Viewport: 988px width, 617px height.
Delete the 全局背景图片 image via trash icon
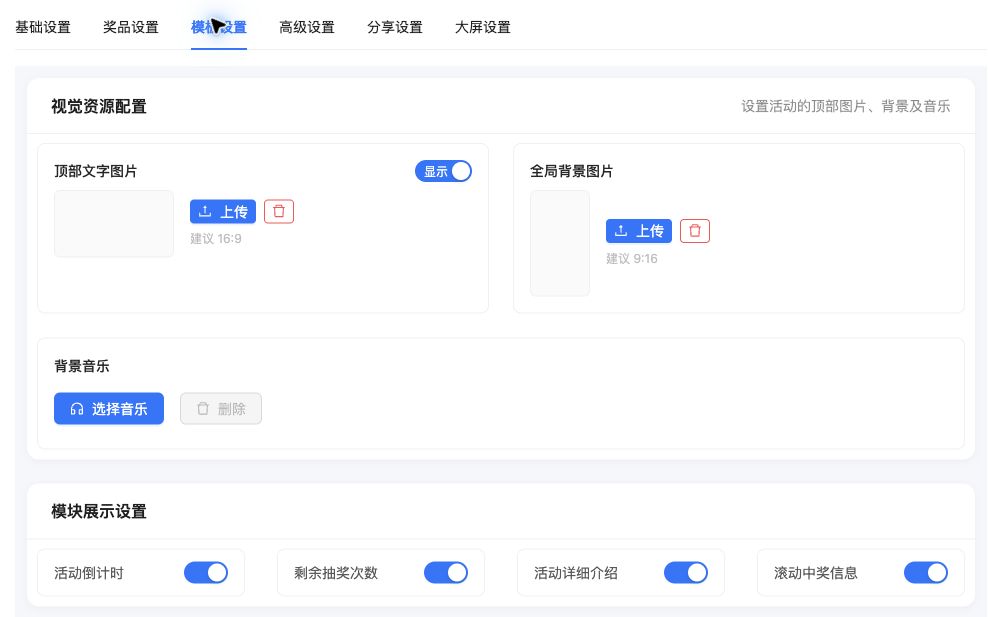695,231
